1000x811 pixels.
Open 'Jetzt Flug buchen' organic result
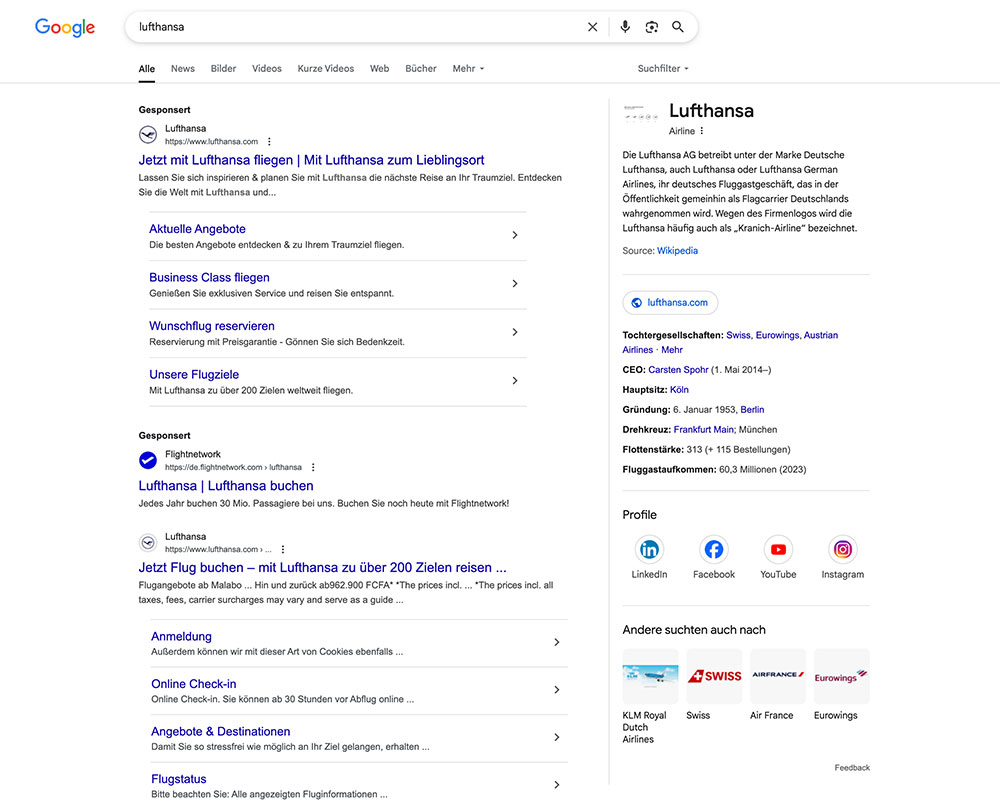pyautogui.click(x=323, y=567)
